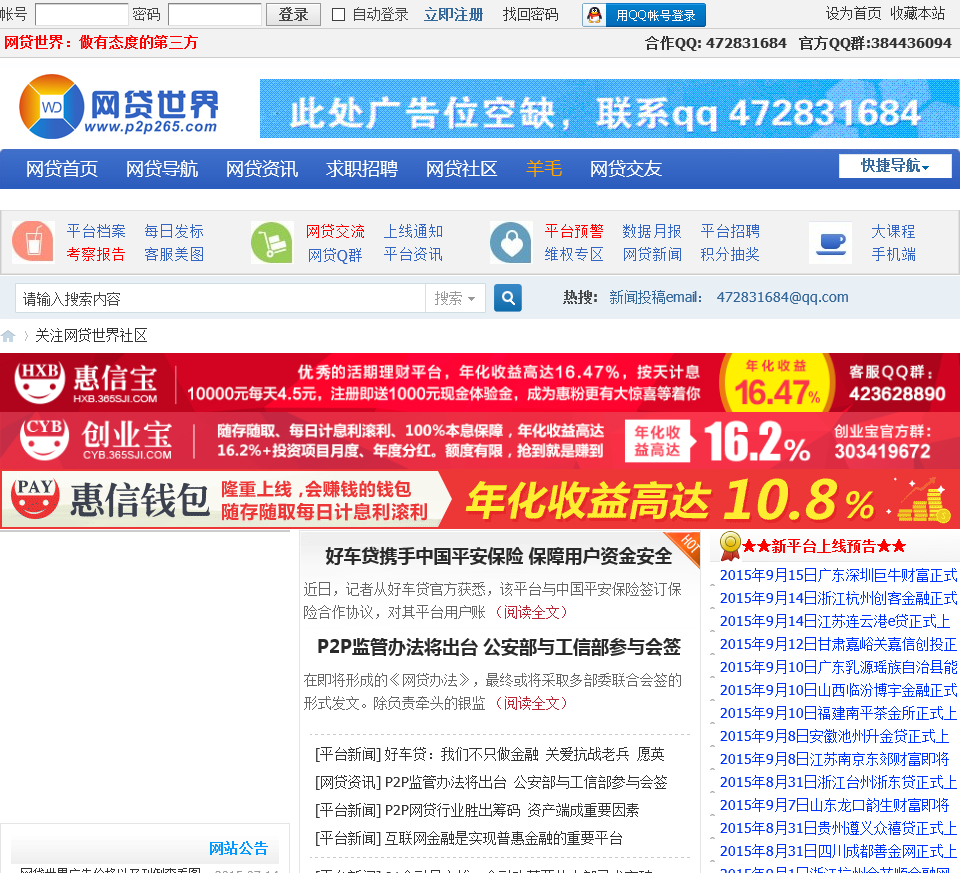Click the gold medal icon beside 新平台上线预告
The image size is (960, 873).
point(730,545)
